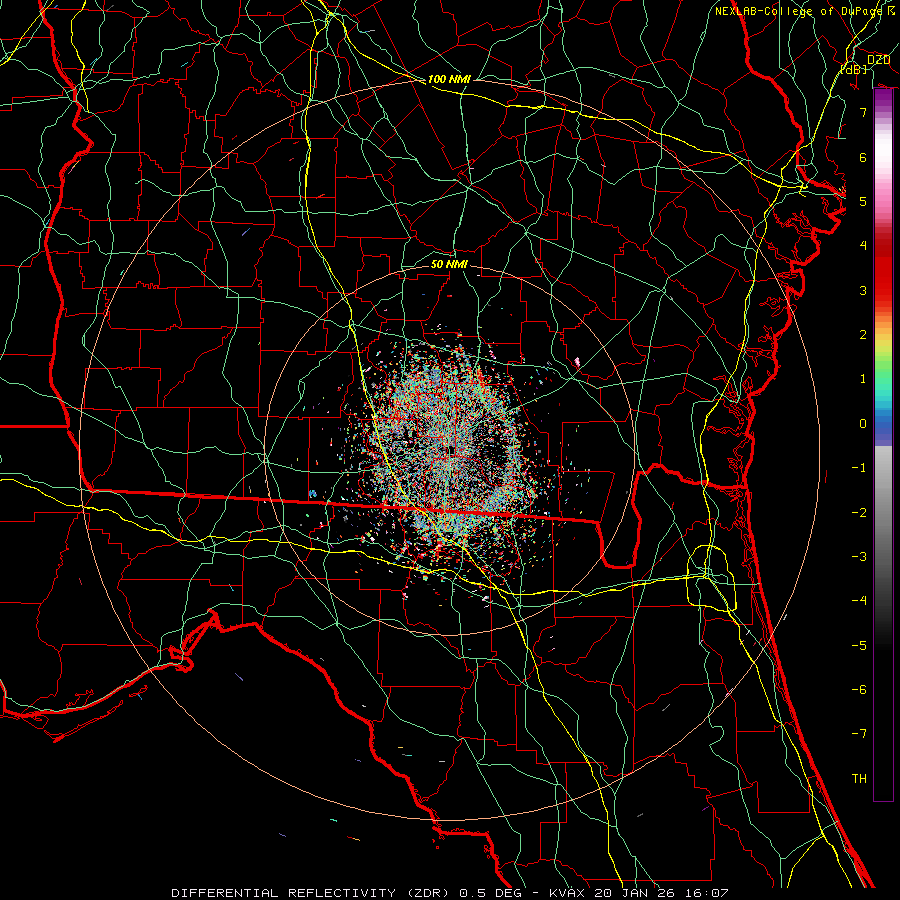The image size is (900, 900).
Task: Click the radar site at center of echoes
Action: 452,451
